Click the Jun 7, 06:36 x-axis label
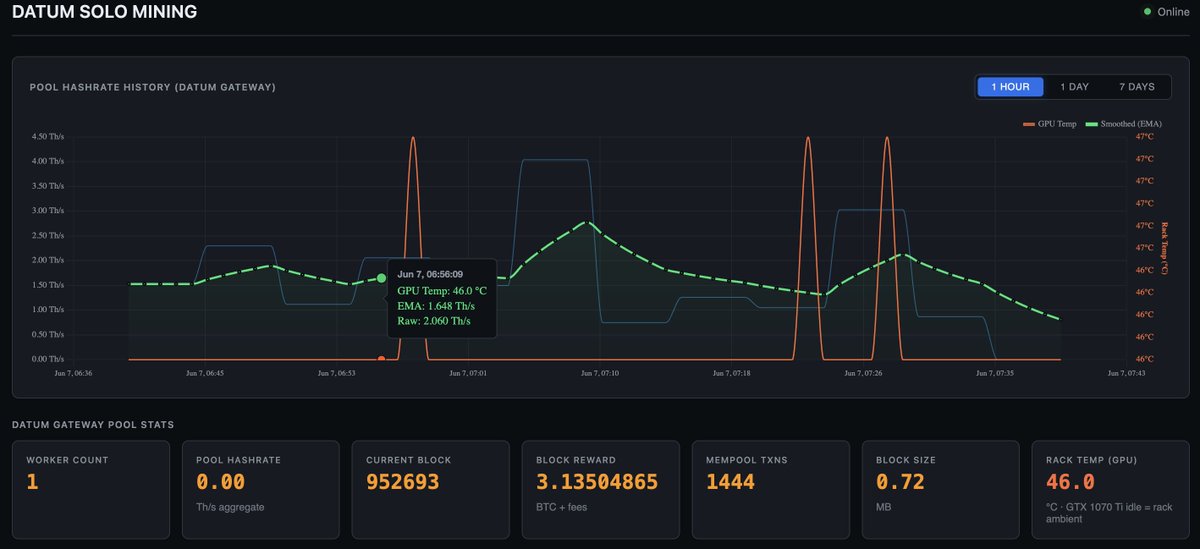The image size is (1200, 549). [x=75, y=374]
